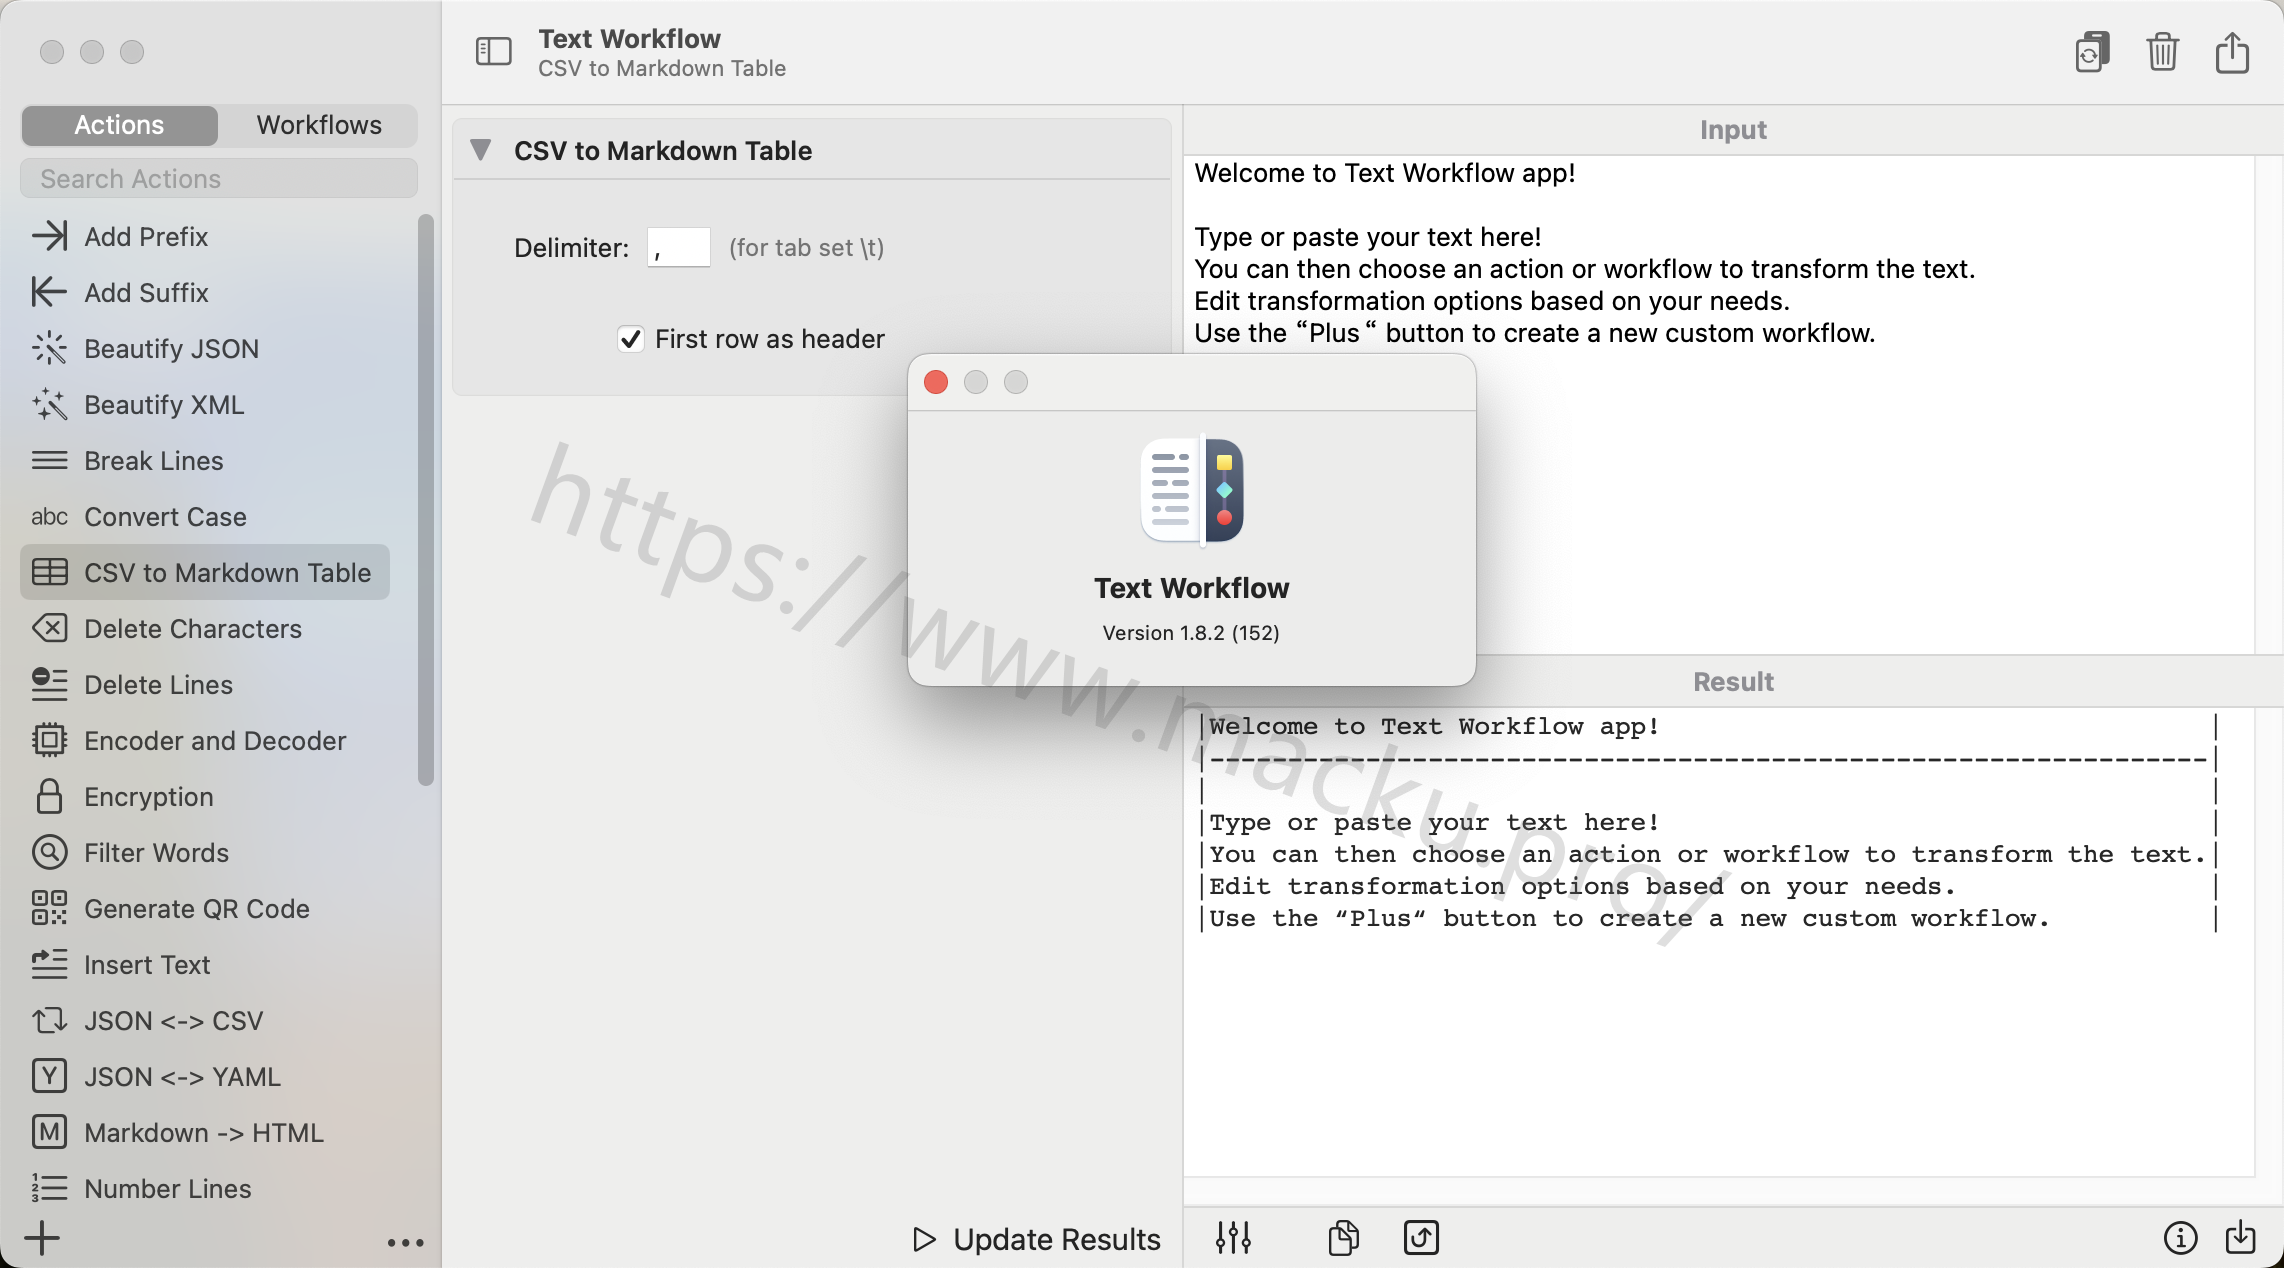This screenshot has width=2284, height=1268.
Task: Click the trash icon to delete
Action: click(x=2162, y=52)
